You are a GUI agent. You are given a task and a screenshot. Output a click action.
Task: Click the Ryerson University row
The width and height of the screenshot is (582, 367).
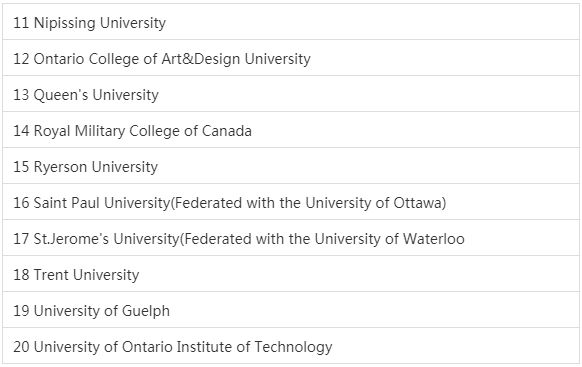tap(291, 166)
